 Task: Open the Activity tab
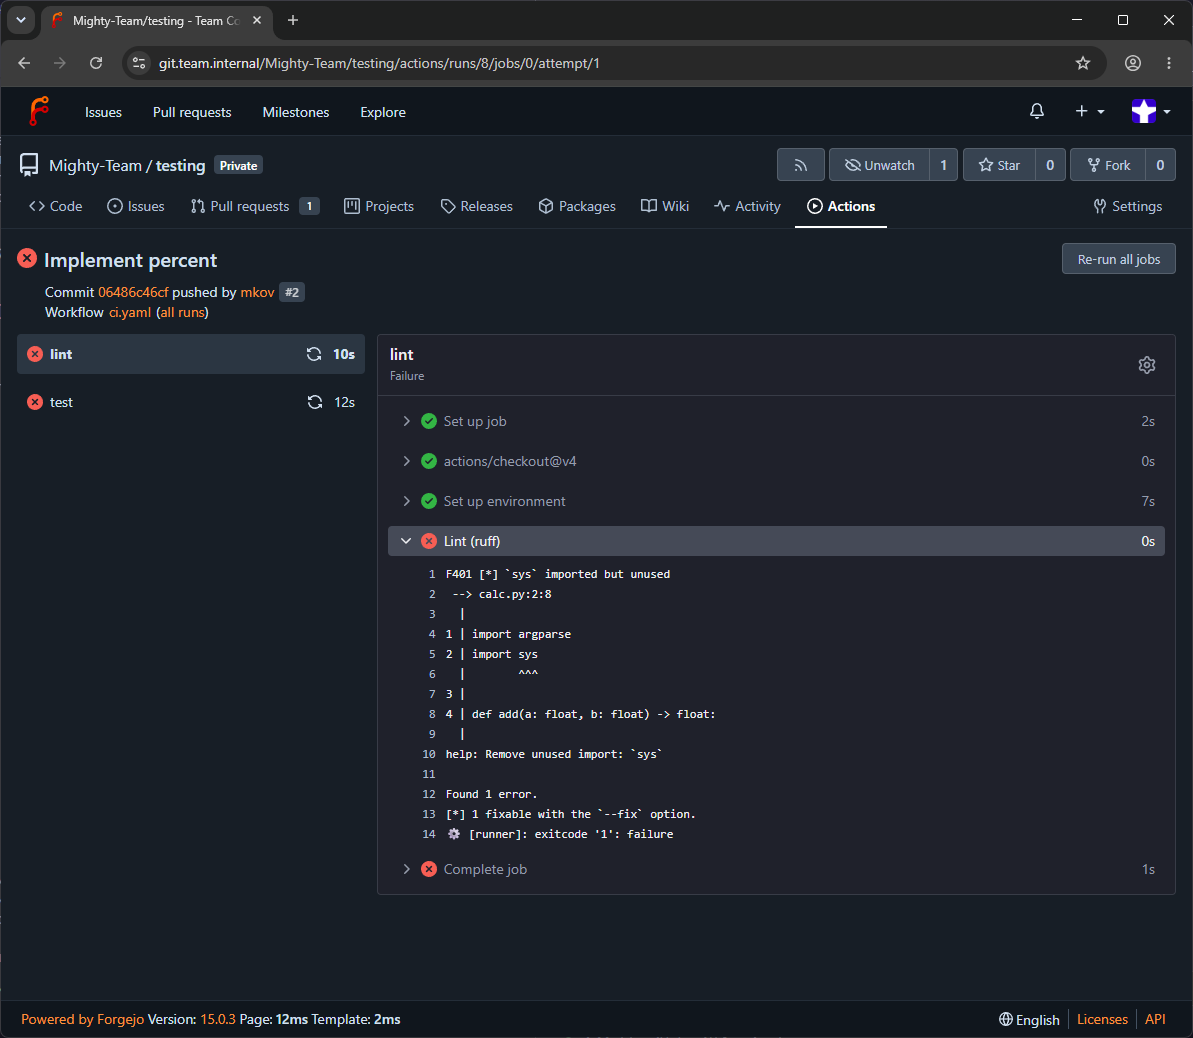coord(747,206)
